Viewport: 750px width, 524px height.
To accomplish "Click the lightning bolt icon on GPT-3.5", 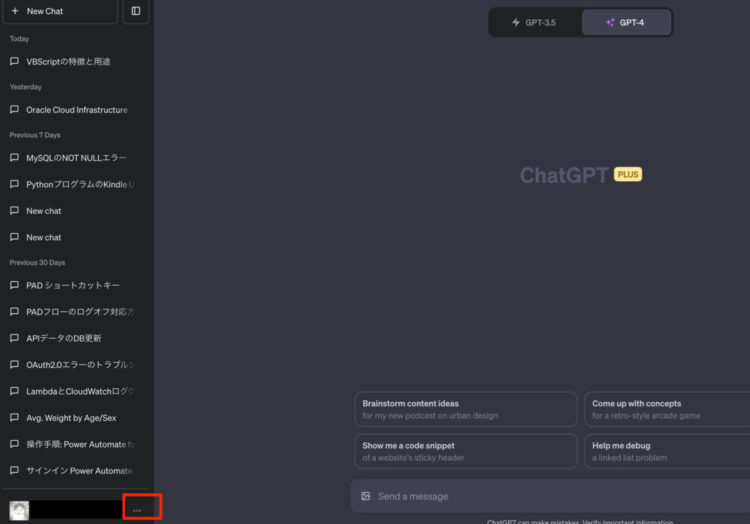I will [x=516, y=22].
